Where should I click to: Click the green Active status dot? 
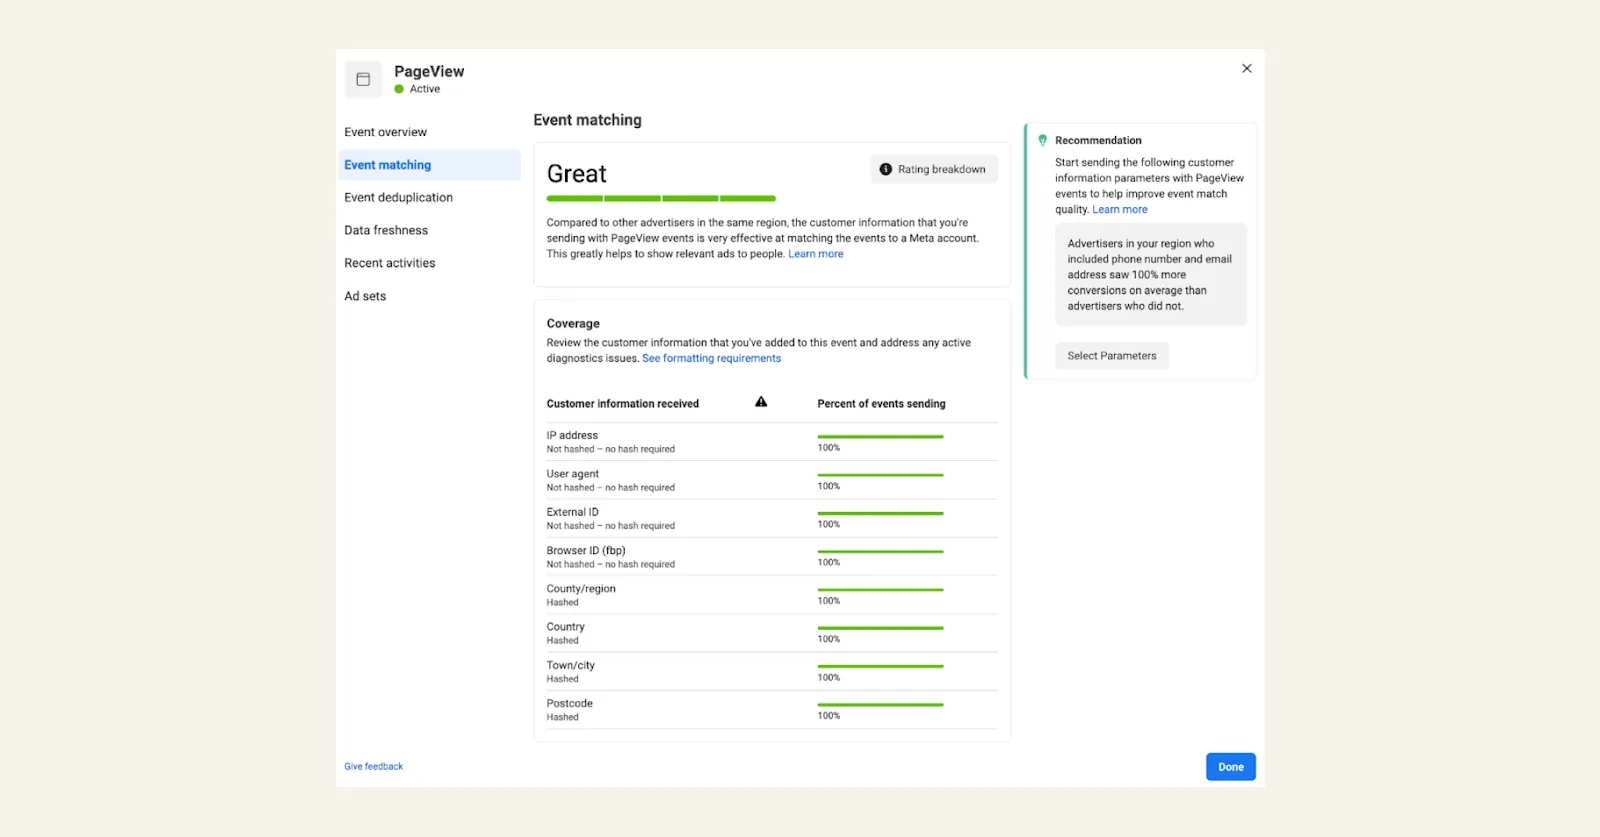[399, 89]
